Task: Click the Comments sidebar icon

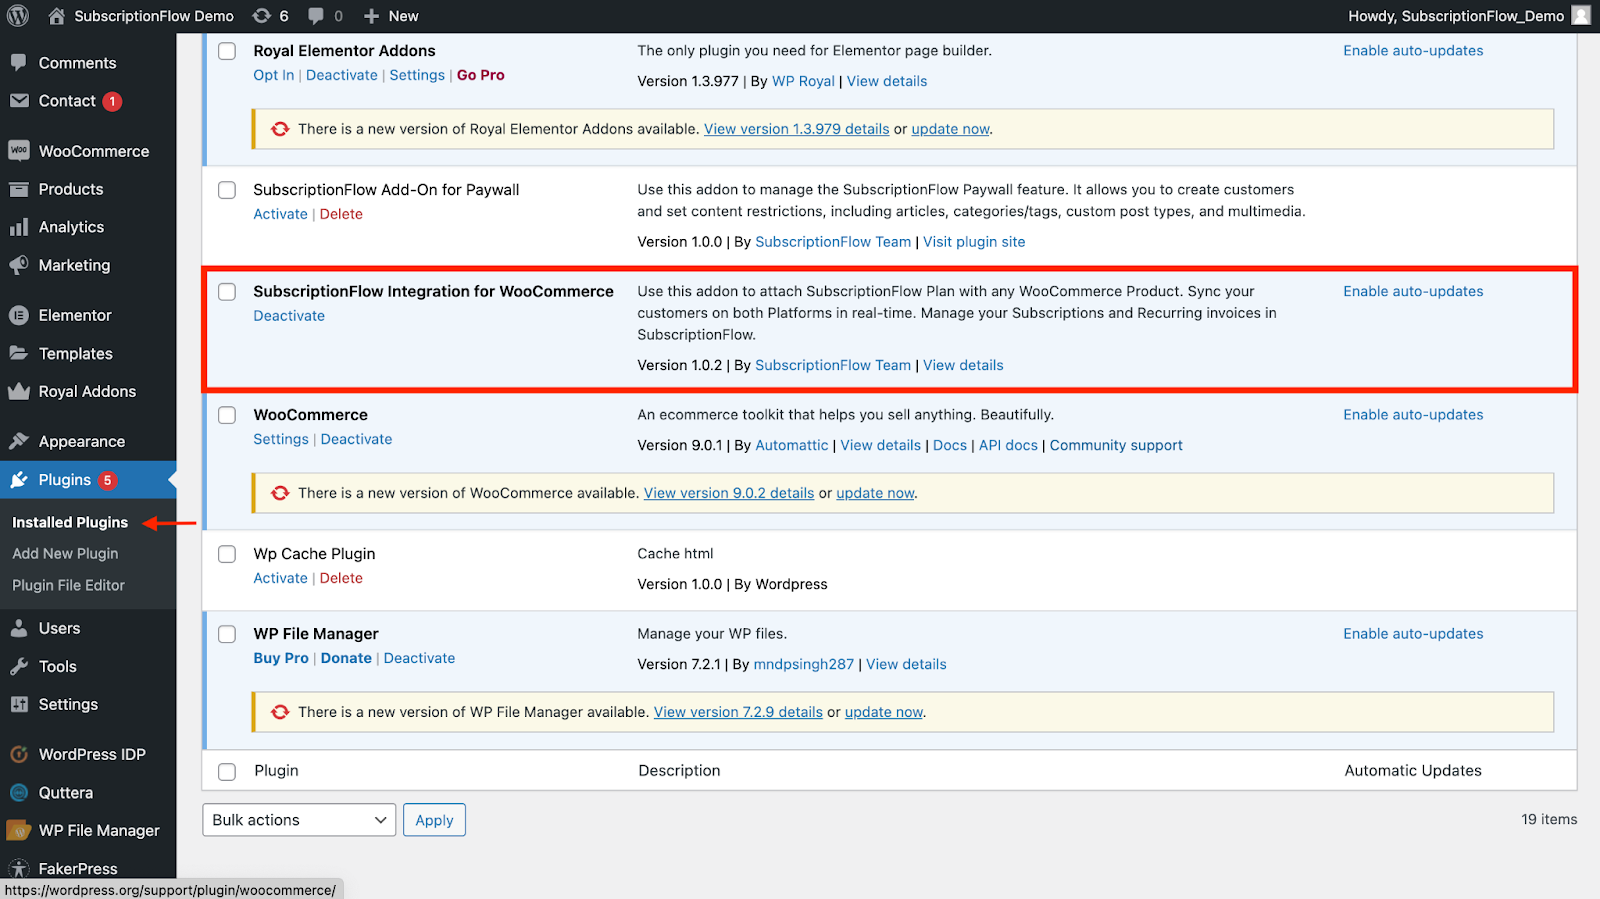Action: tap(19, 62)
